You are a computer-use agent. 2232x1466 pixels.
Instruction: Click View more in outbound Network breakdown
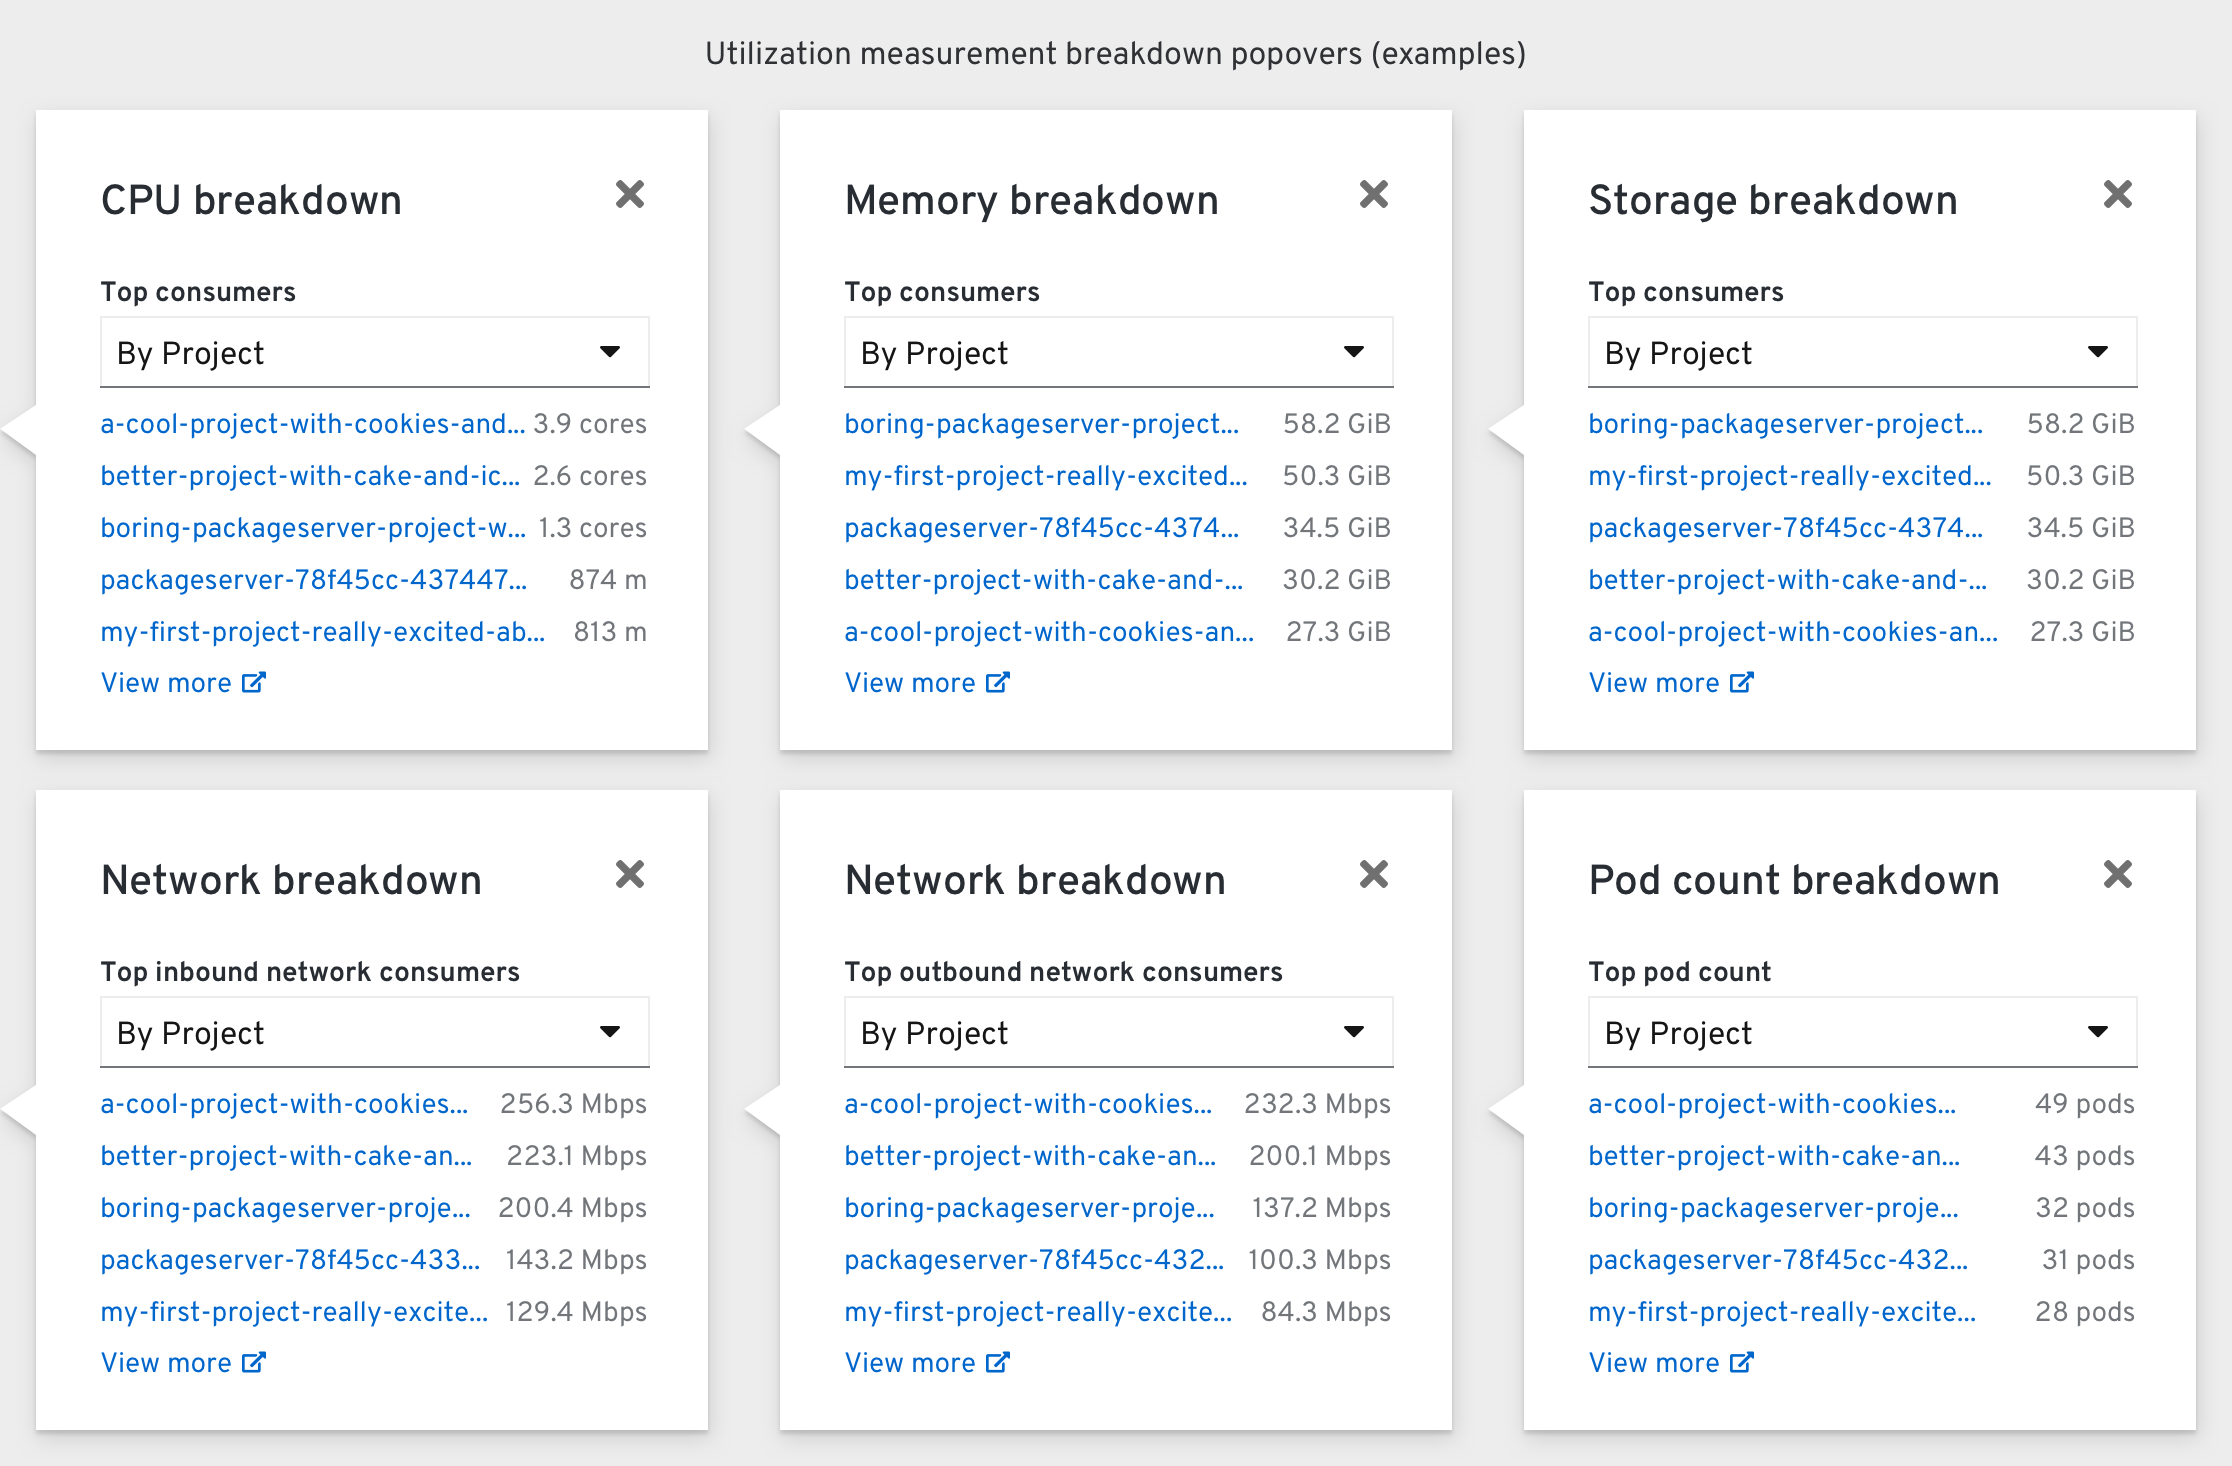click(927, 1363)
